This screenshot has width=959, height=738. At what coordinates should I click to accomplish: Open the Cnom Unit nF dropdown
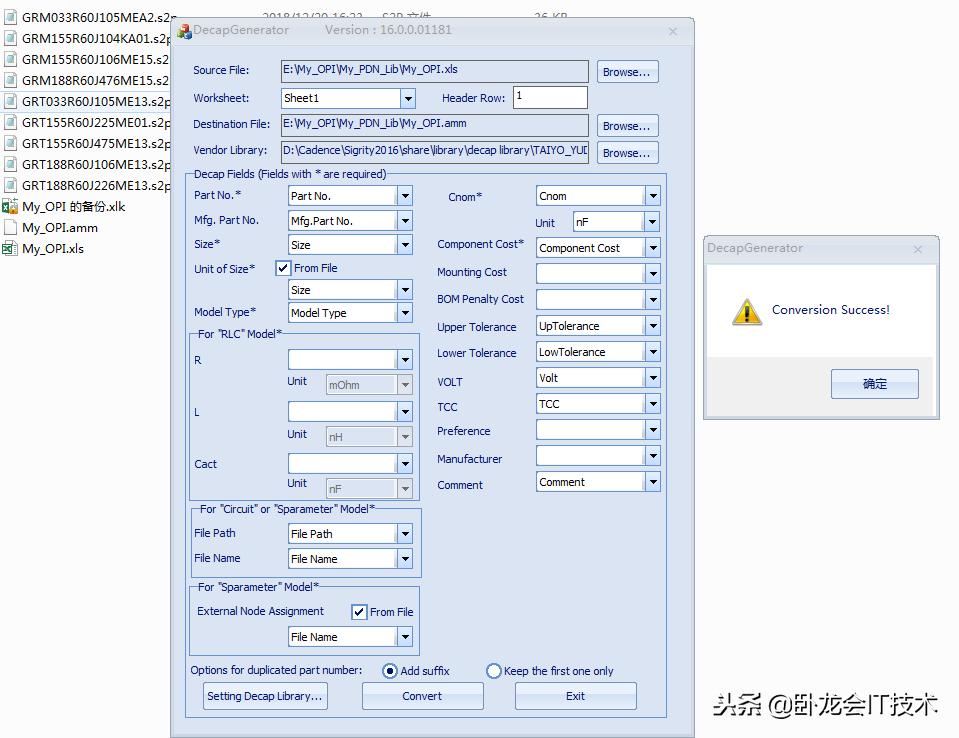pyautogui.click(x=653, y=222)
